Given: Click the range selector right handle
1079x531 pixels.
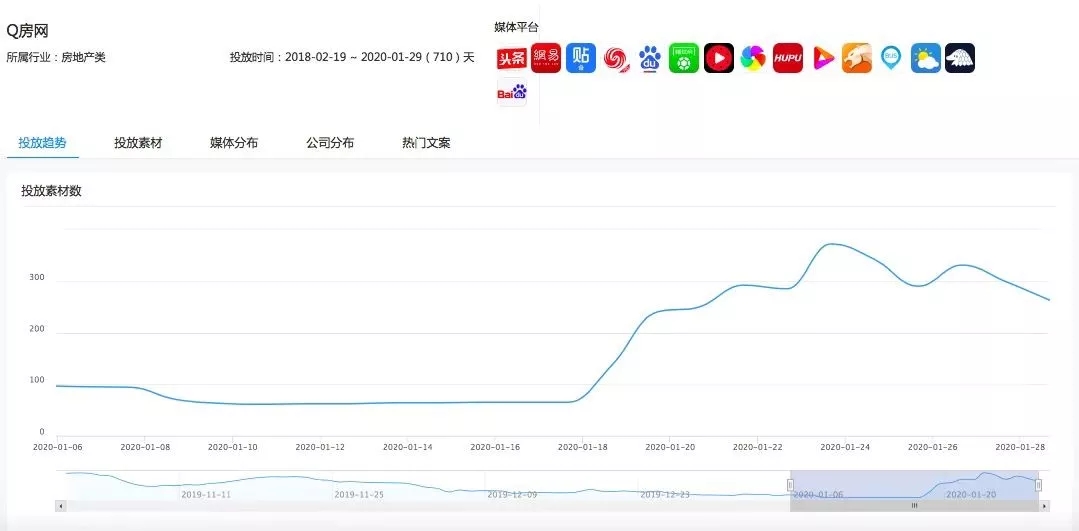Looking at the screenshot, I should click(1038, 485).
